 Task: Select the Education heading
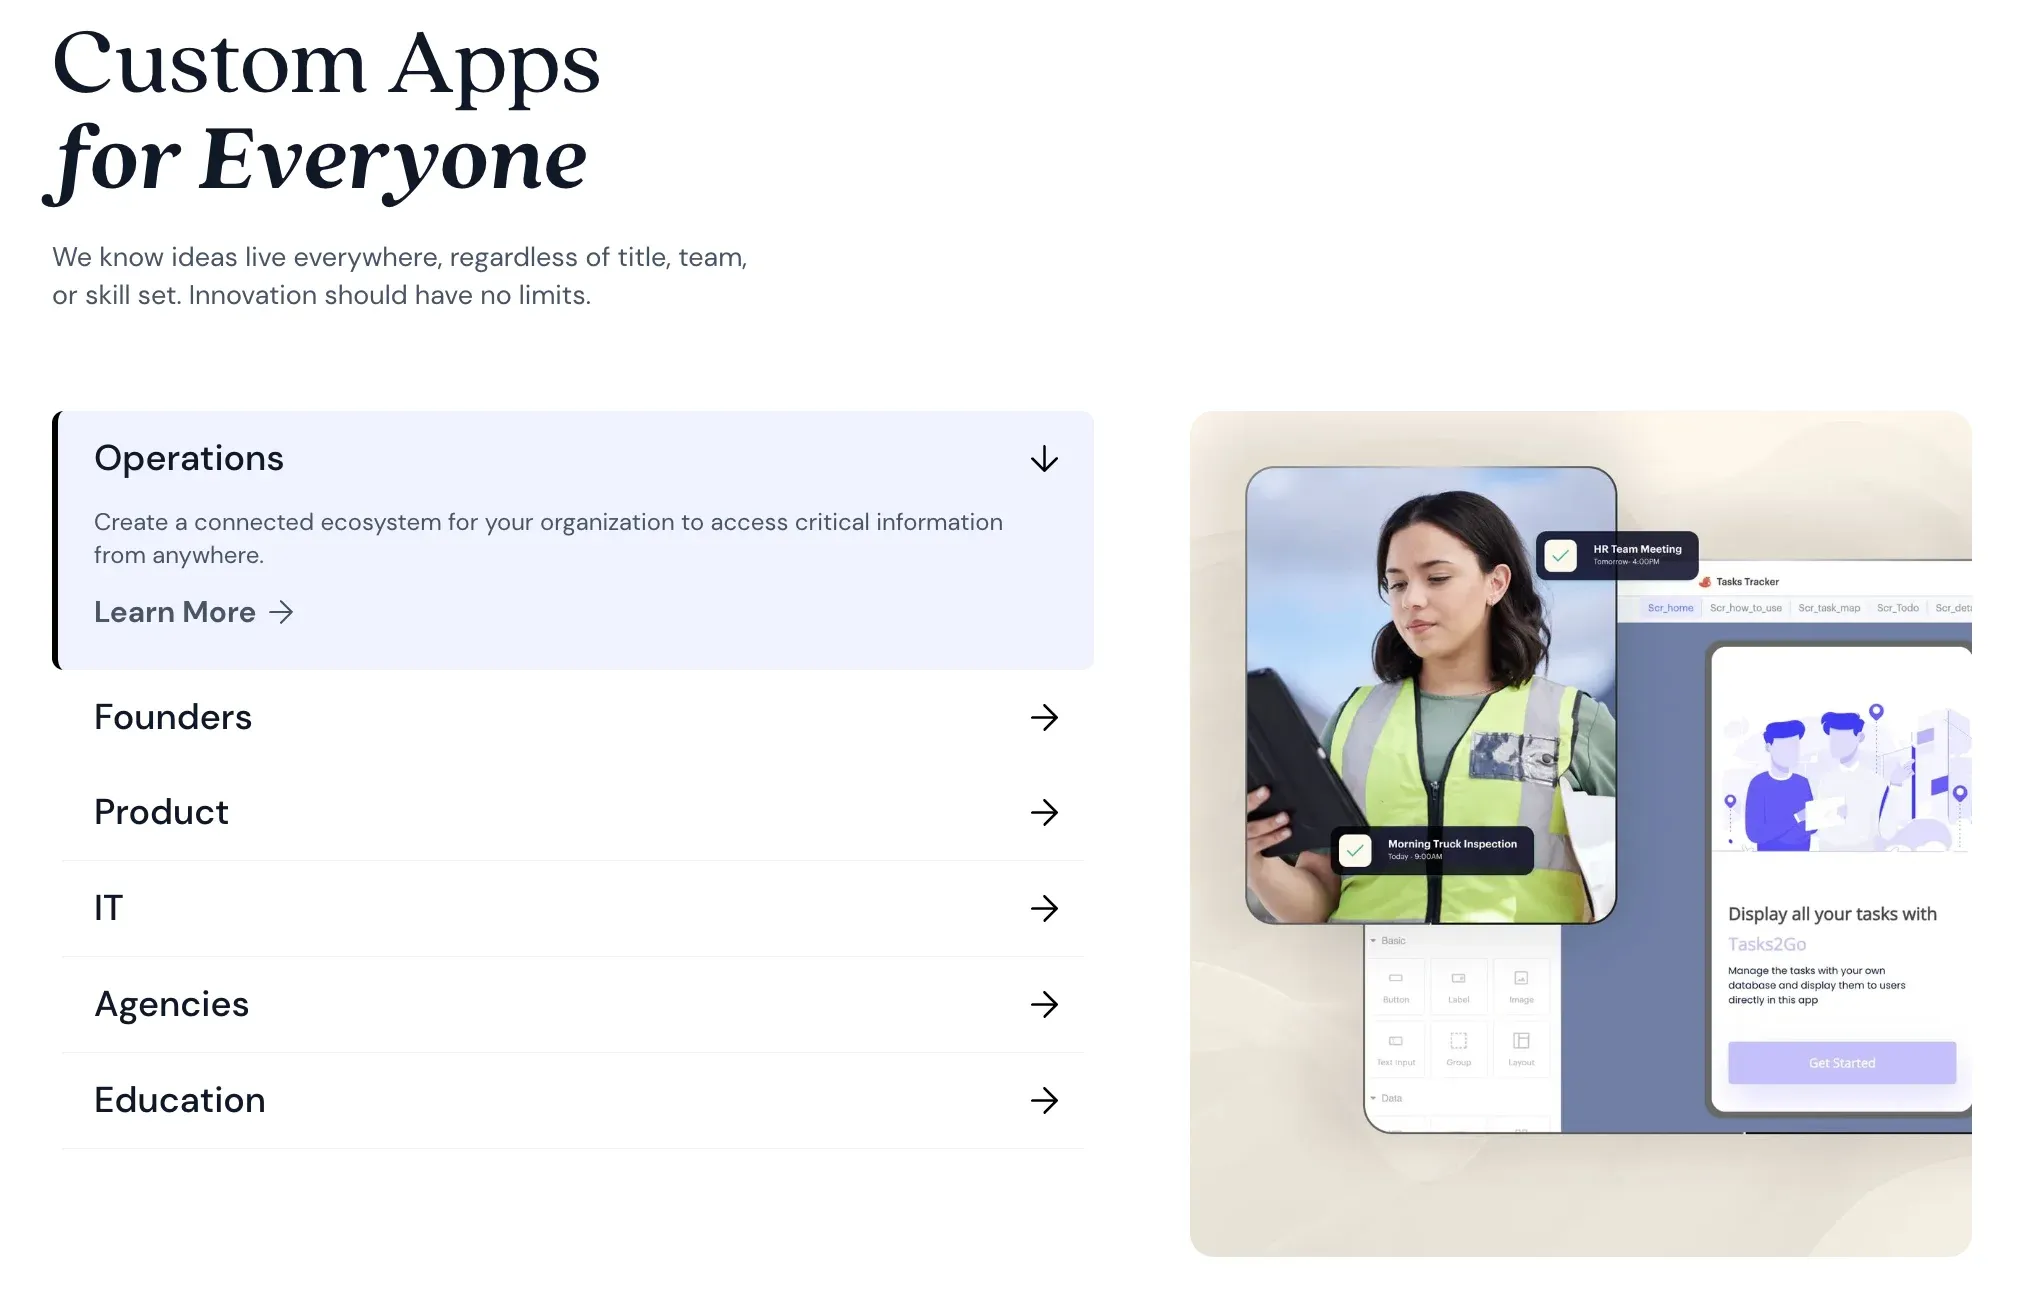pyautogui.click(x=180, y=1100)
